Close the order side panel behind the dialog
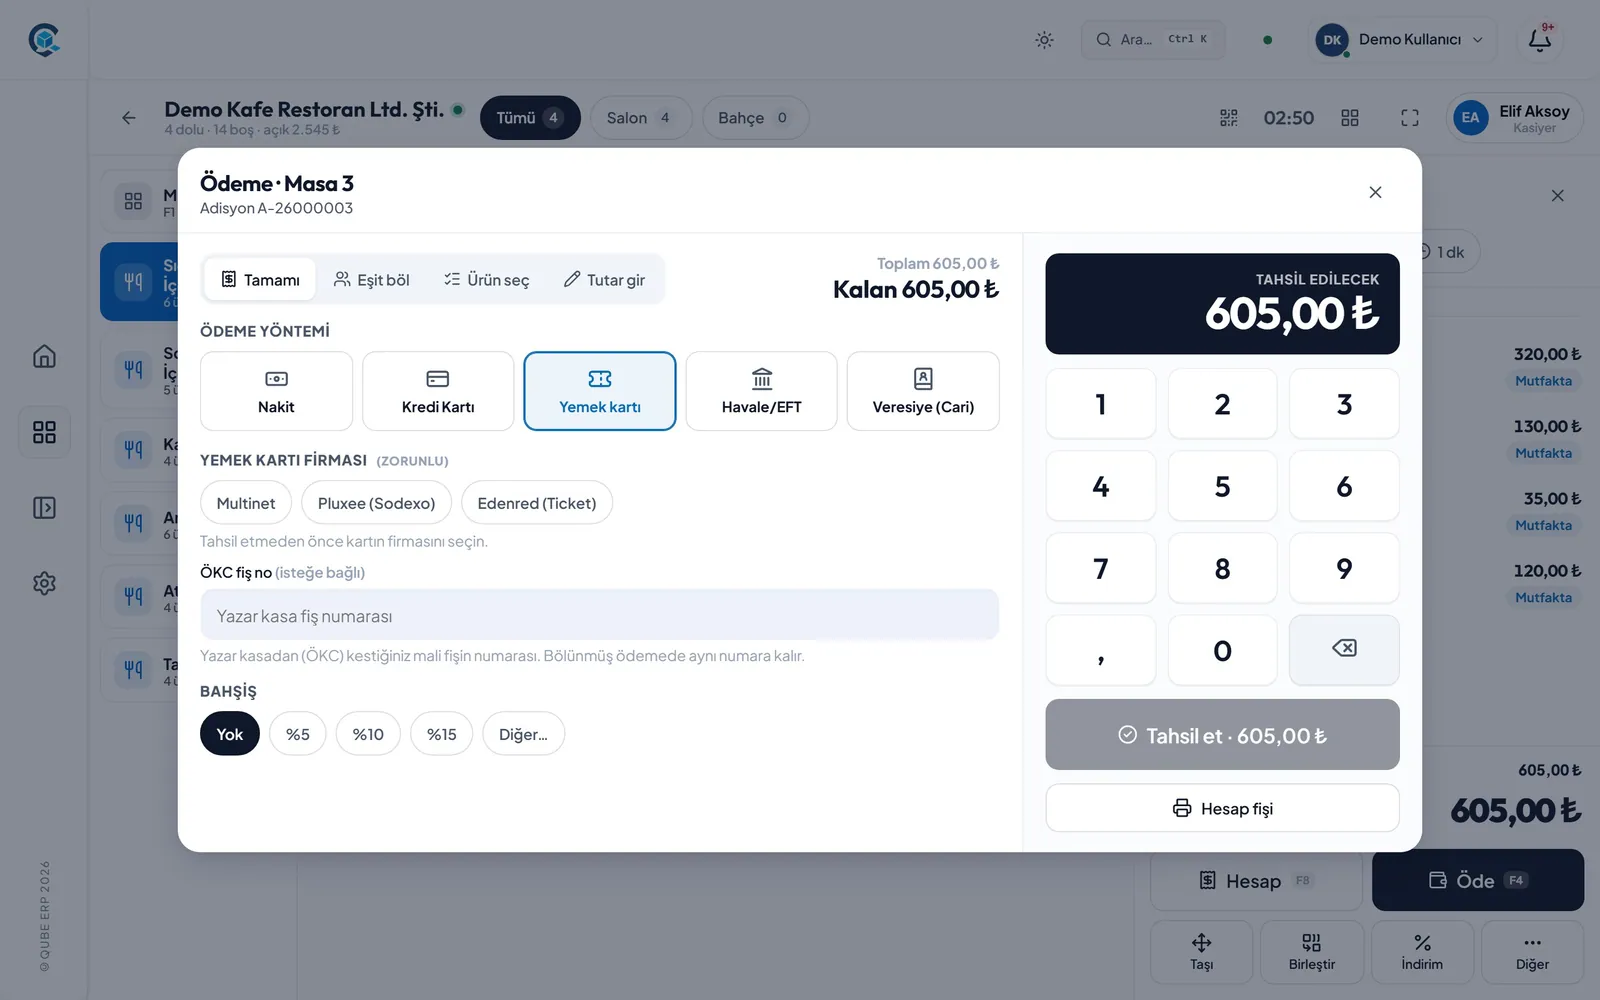1600x1000 pixels. click(1557, 196)
